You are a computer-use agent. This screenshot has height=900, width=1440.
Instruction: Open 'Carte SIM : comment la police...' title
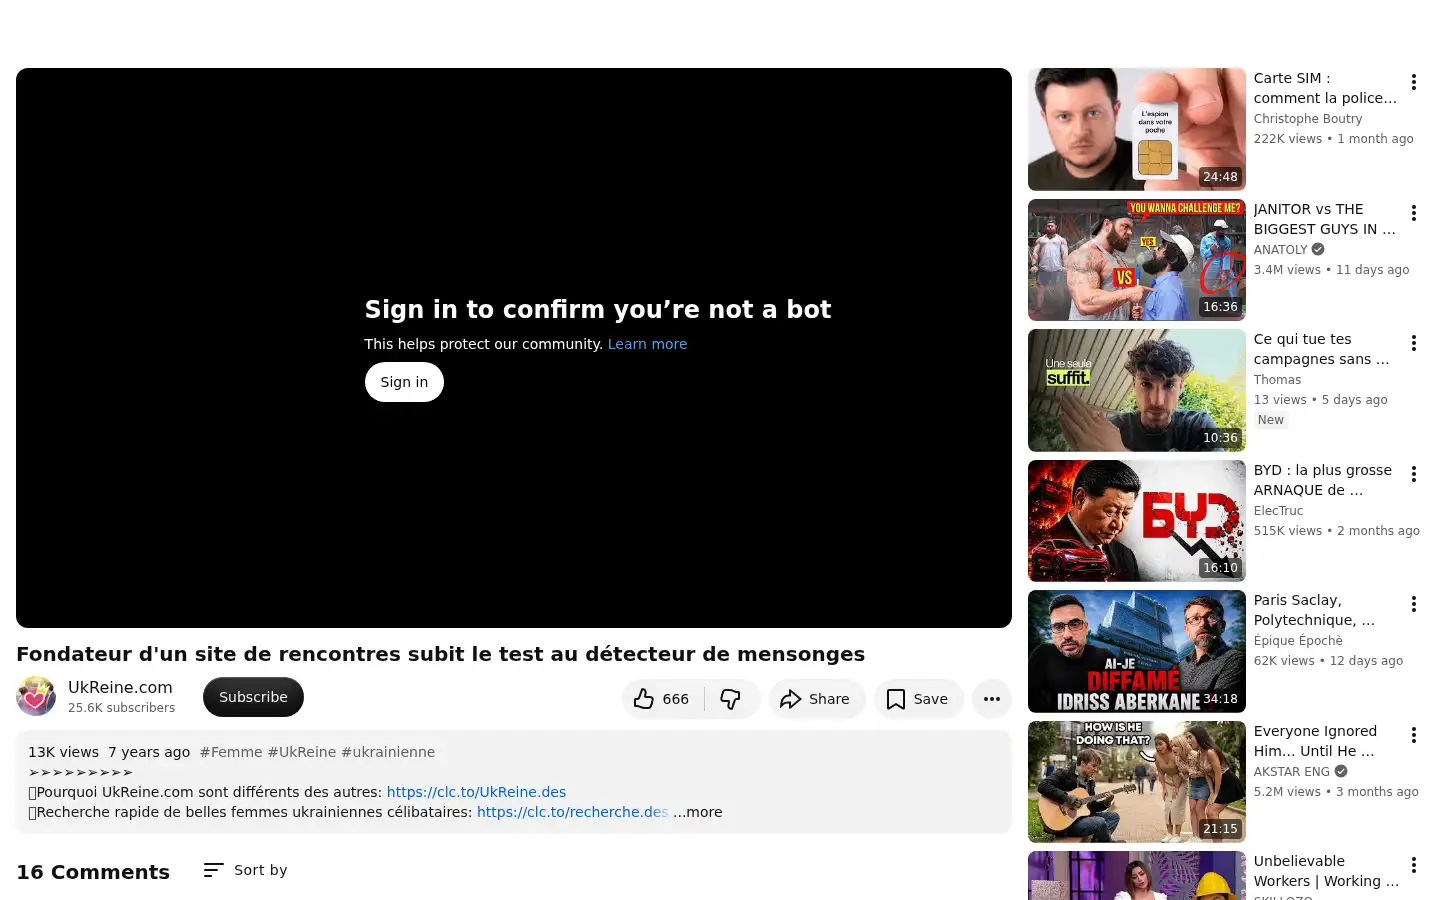1325,88
